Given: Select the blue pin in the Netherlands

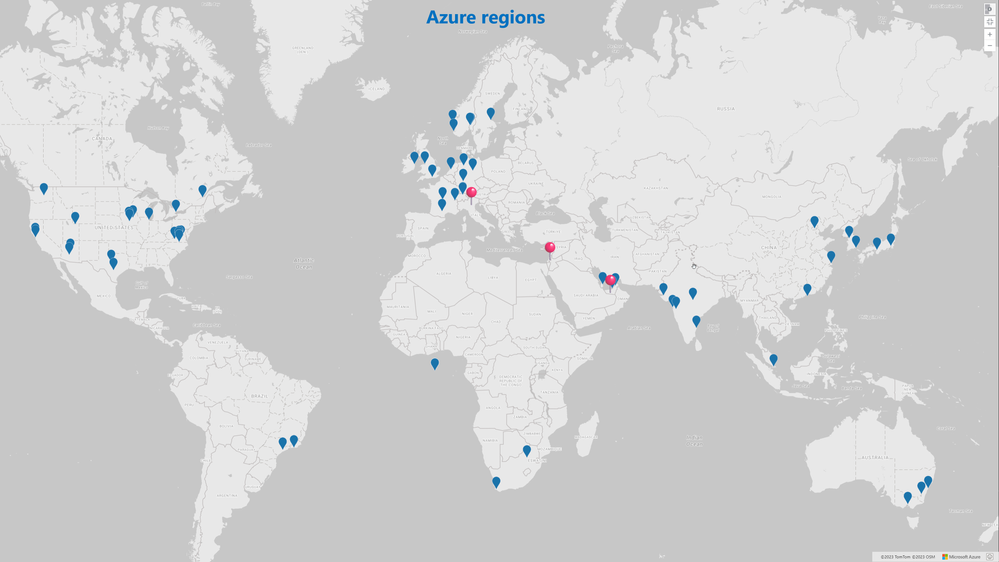Looking at the screenshot, I should click(x=451, y=162).
